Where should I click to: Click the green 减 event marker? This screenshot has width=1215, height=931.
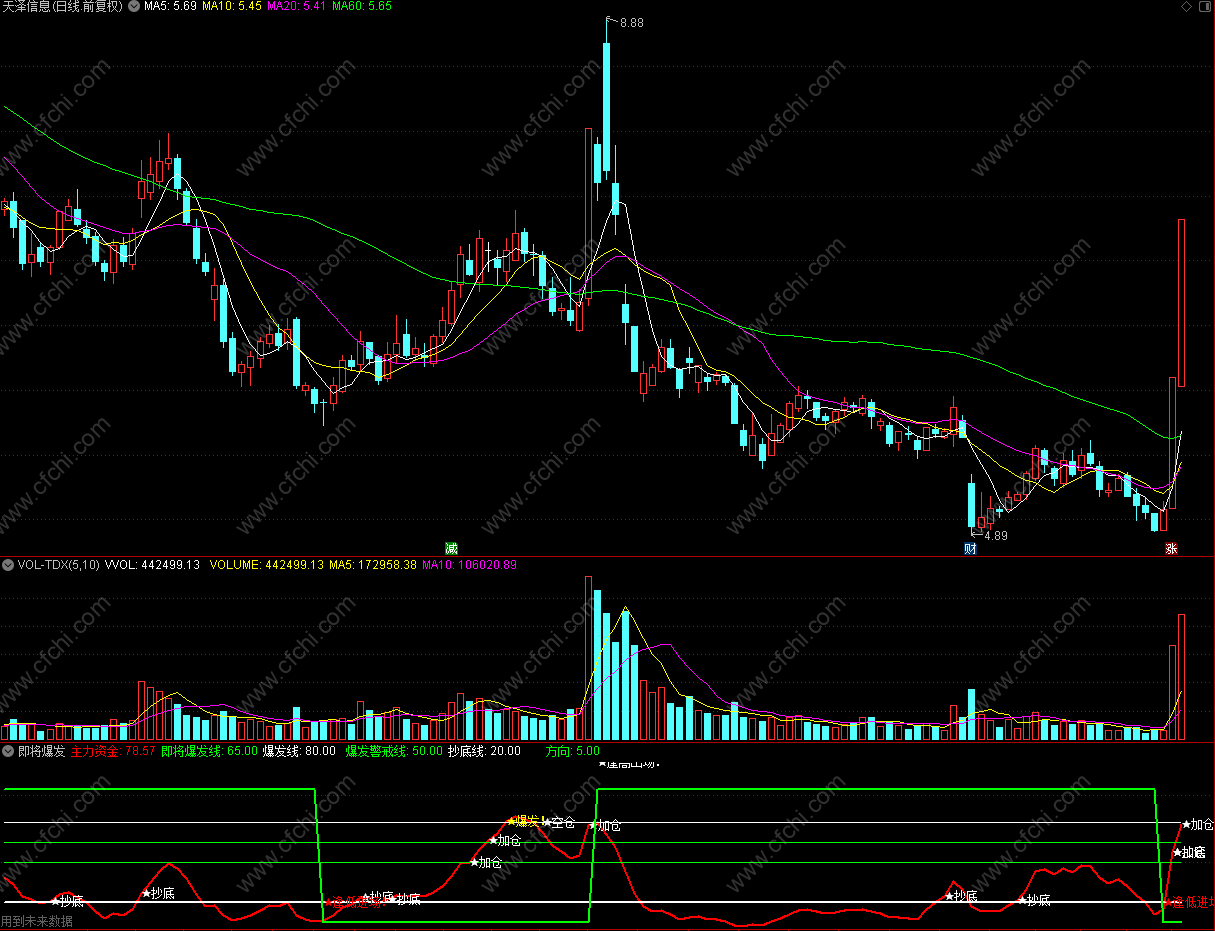coord(451,548)
